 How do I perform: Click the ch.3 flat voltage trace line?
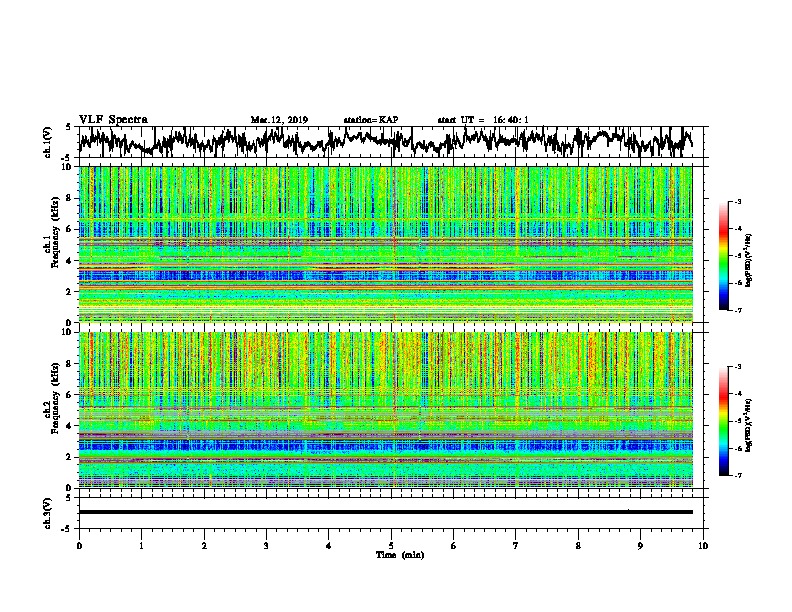click(x=386, y=512)
